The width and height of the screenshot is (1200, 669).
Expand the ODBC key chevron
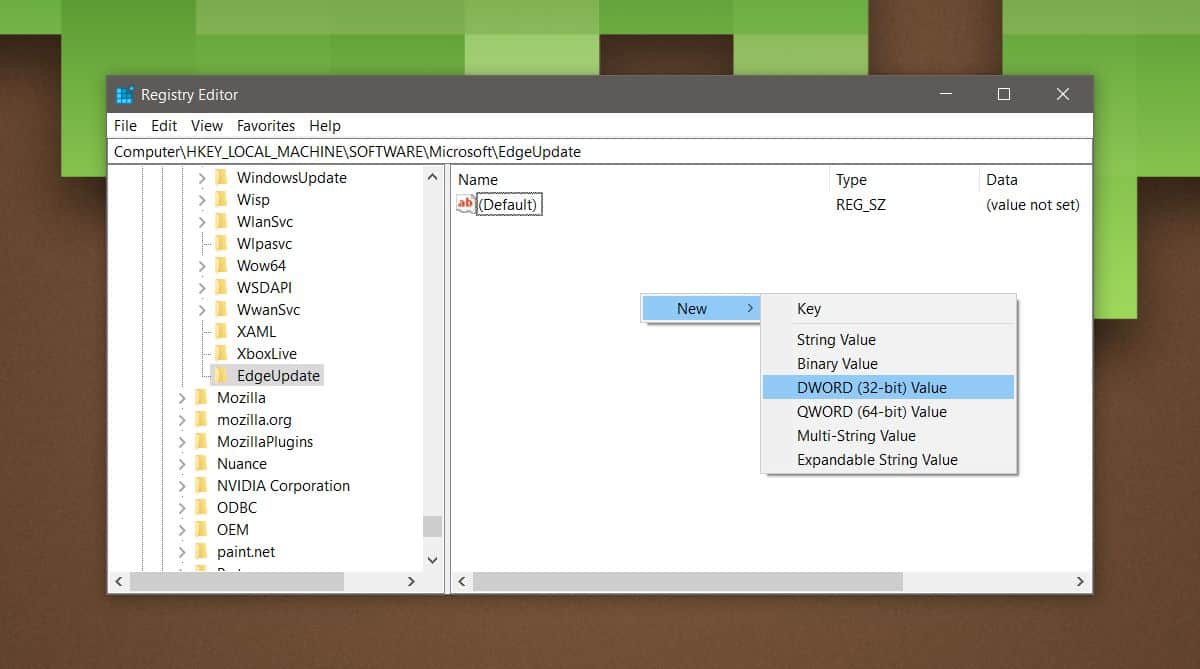click(181, 508)
